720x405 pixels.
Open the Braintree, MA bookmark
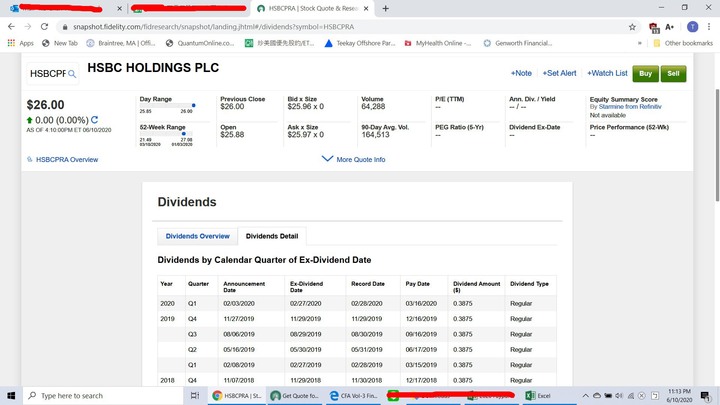pyautogui.click(x=121, y=43)
